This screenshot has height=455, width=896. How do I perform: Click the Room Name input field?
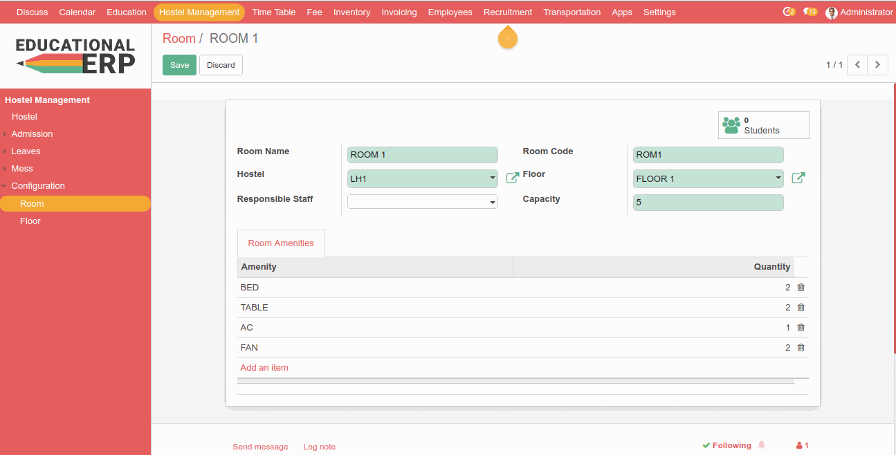[x=421, y=155]
